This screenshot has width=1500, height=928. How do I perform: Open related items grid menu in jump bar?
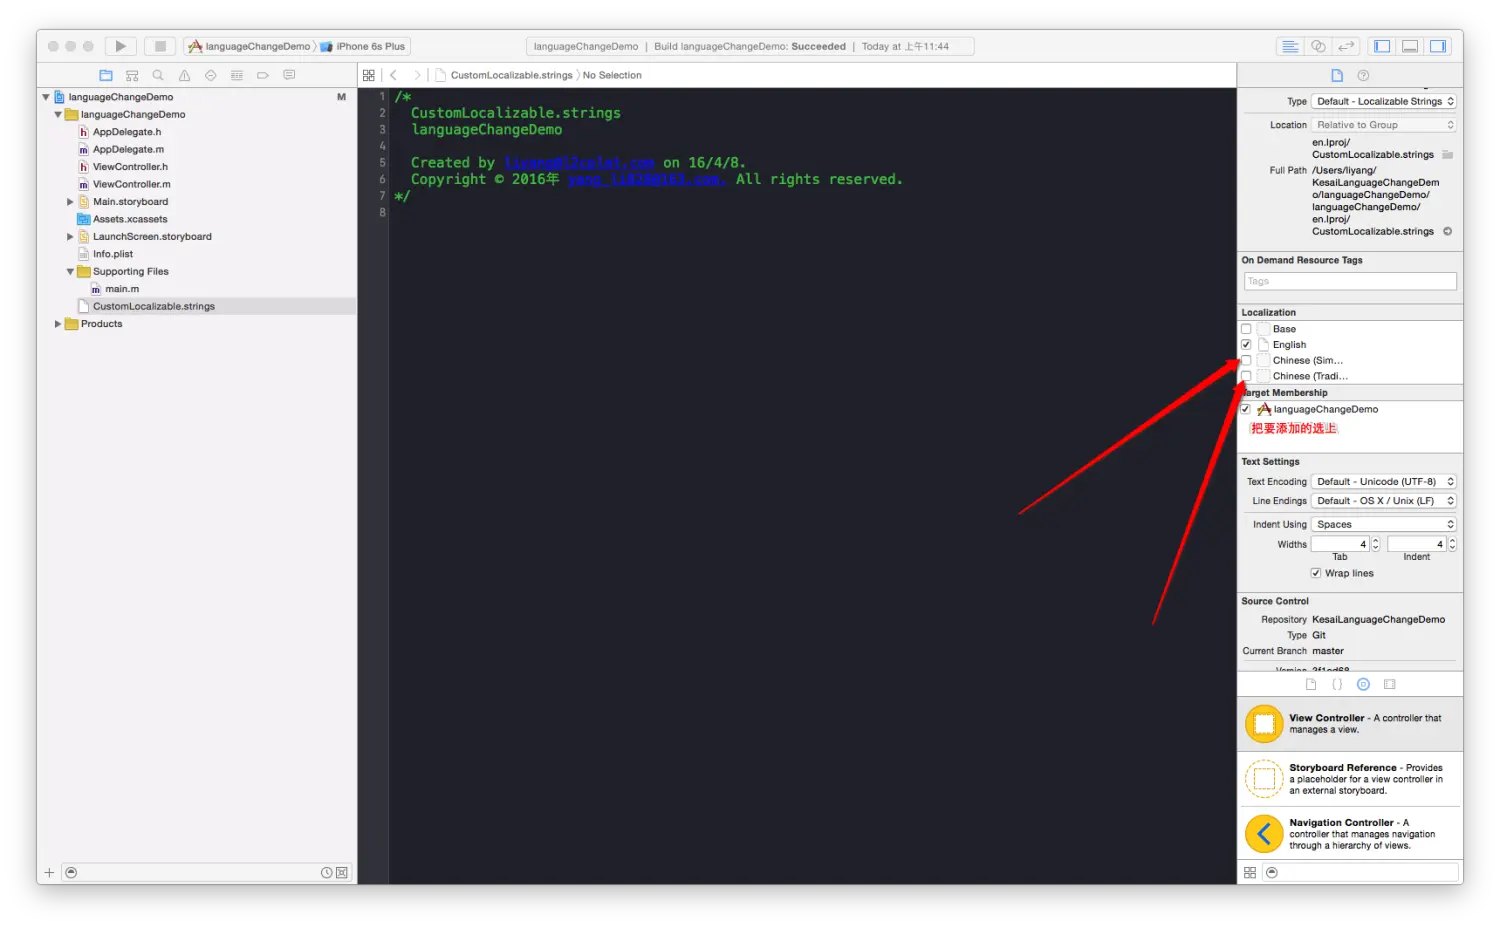[369, 75]
